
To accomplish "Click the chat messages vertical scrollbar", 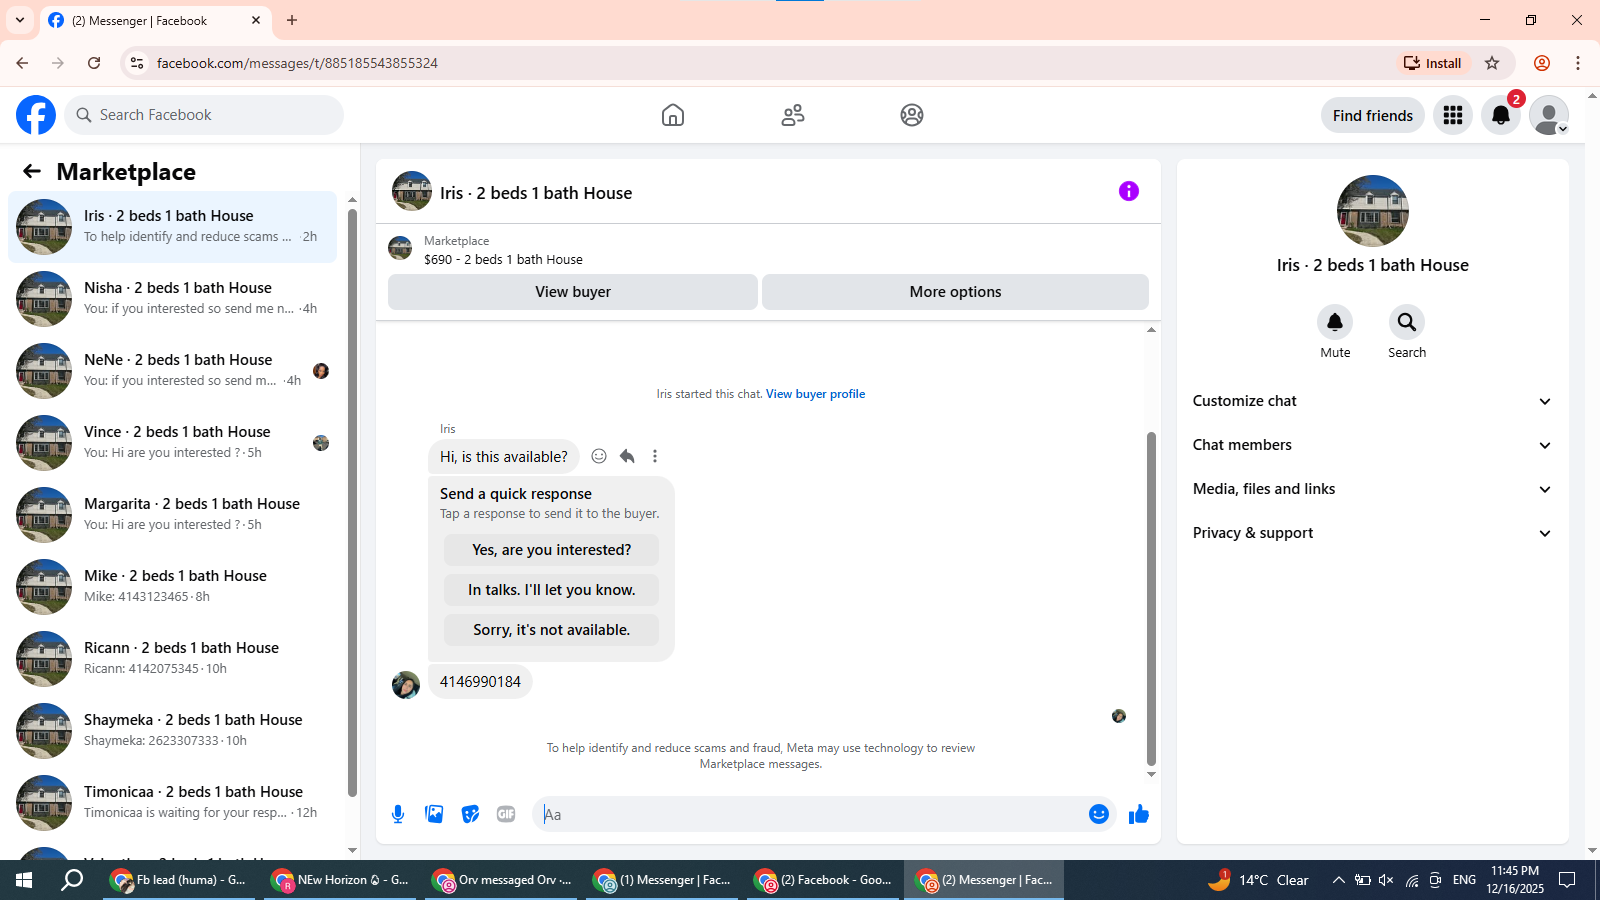I will click(1151, 598).
